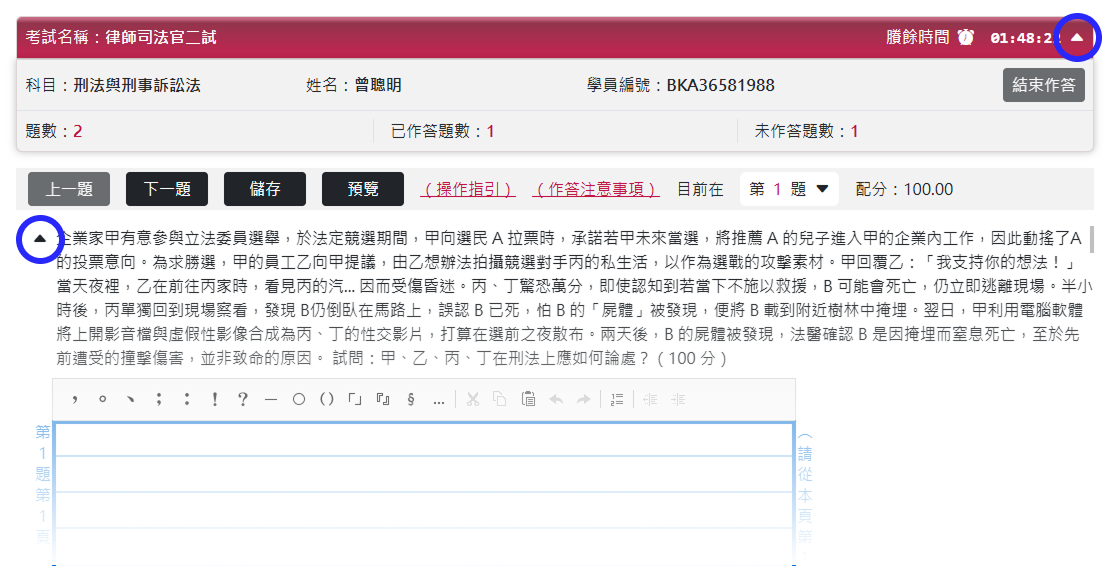The image size is (1110, 566).
Task: Click the 姓名:曾聰明 field
Action: 354,85
